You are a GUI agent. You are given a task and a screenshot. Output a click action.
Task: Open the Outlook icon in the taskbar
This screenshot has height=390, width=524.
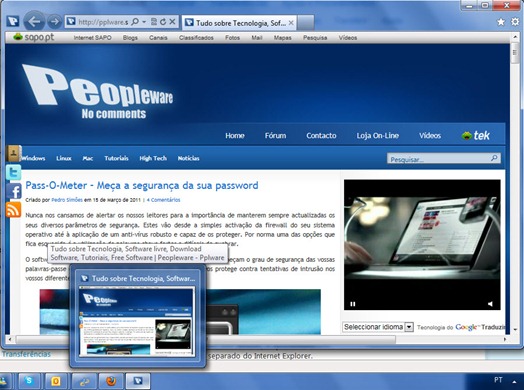[x=56, y=381]
